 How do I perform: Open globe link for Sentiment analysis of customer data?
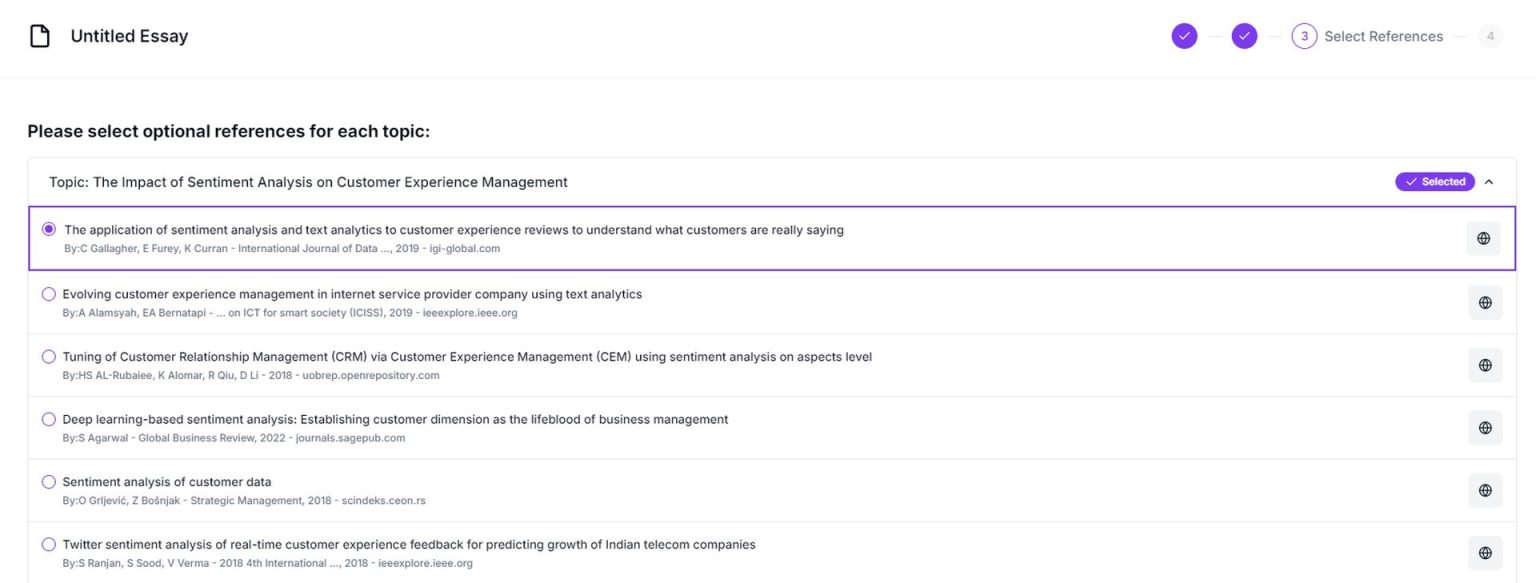click(1484, 490)
